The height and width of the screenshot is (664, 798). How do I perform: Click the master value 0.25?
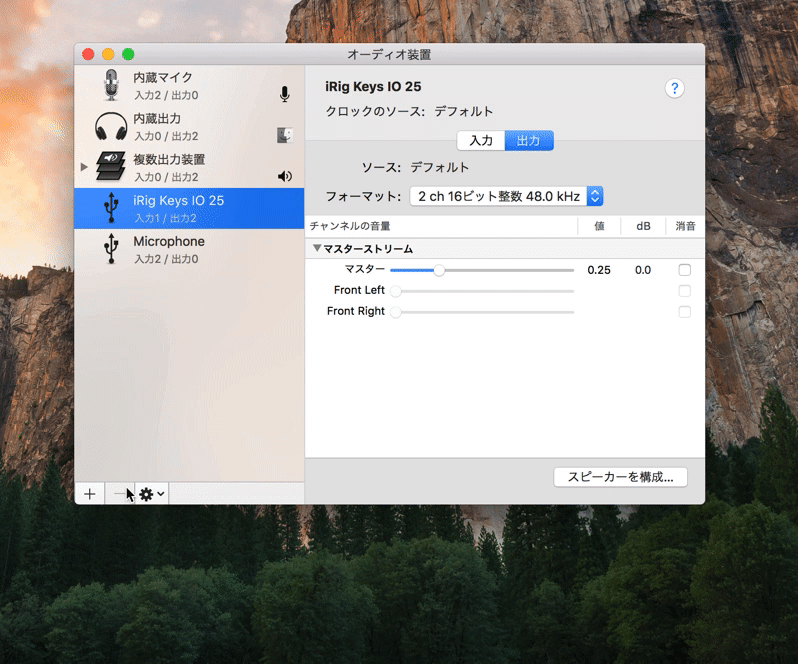(x=599, y=270)
